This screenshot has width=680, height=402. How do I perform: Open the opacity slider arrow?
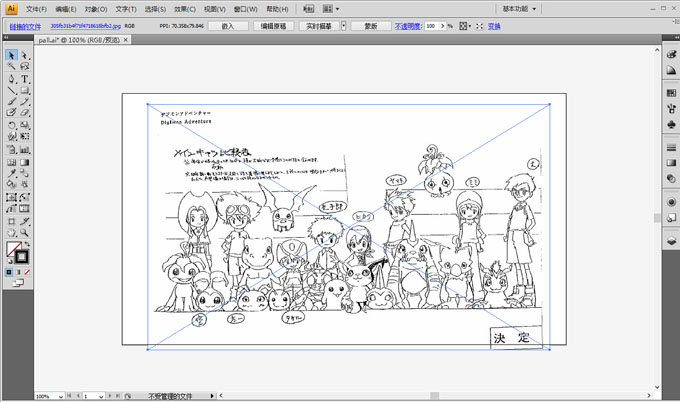point(443,26)
